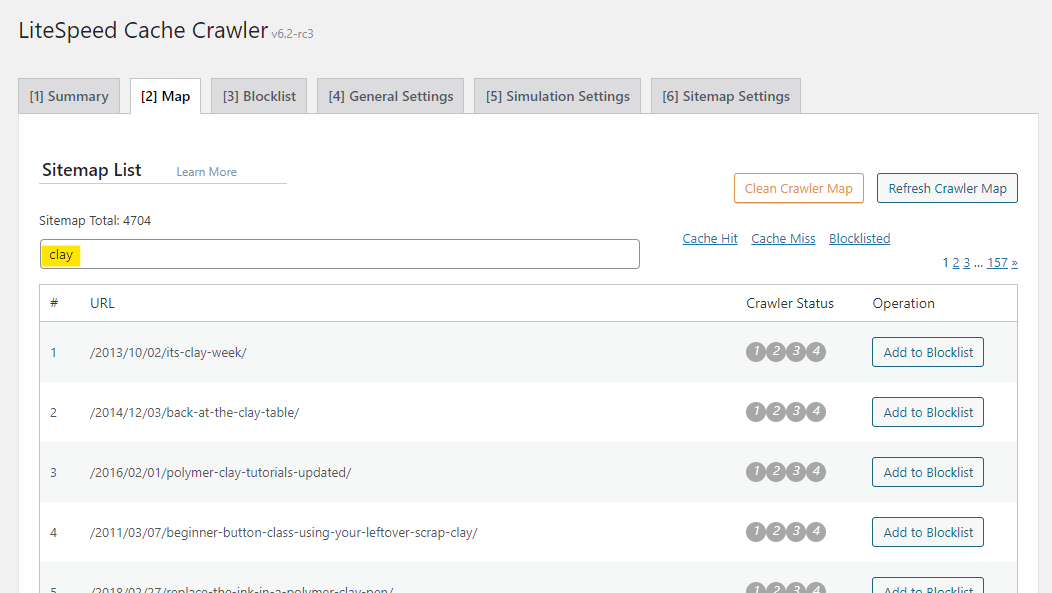Viewport: 1052px width, 593px height.
Task: Go to pagination page 2
Action: coord(956,263)
